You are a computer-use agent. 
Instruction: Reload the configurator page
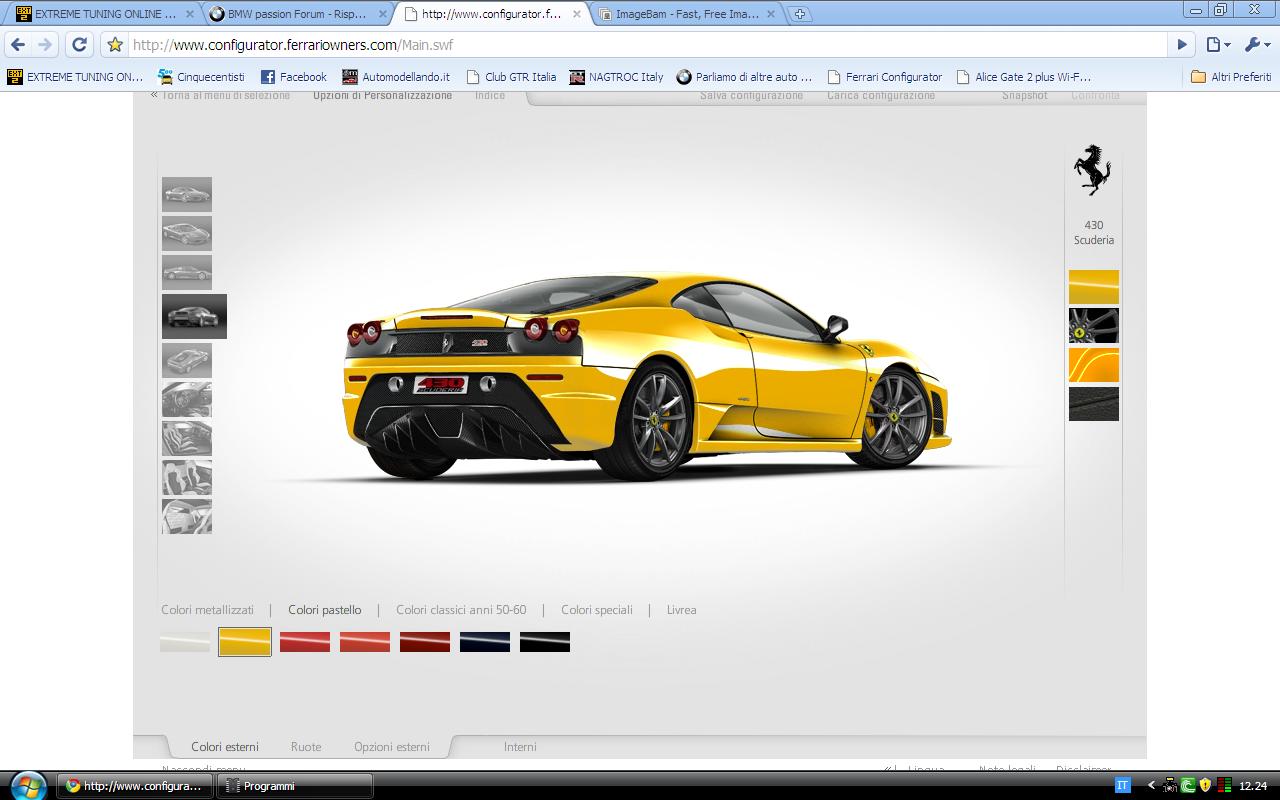(x=80, y=45)
